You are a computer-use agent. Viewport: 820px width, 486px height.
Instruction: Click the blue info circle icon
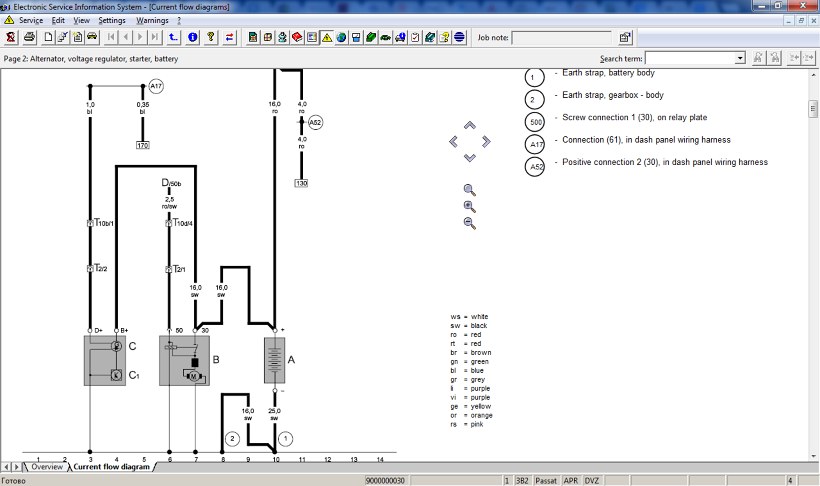(192, 37)
